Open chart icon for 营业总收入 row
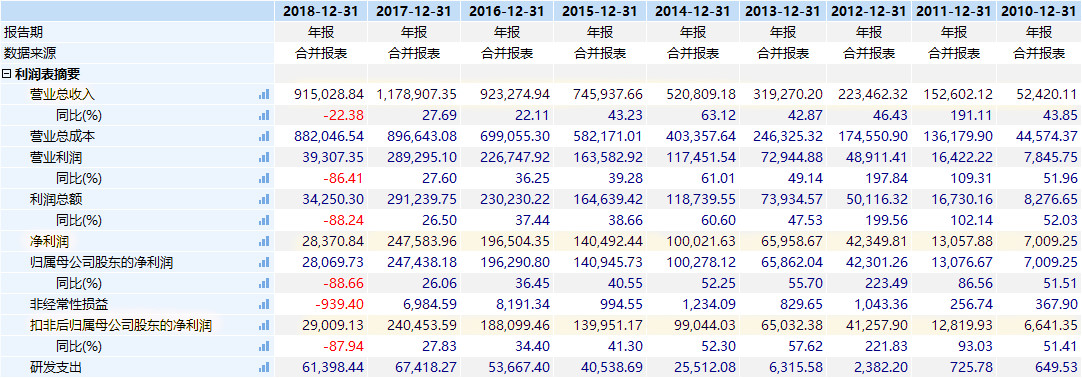This screenshot has width=1082, height=378. 264,94
